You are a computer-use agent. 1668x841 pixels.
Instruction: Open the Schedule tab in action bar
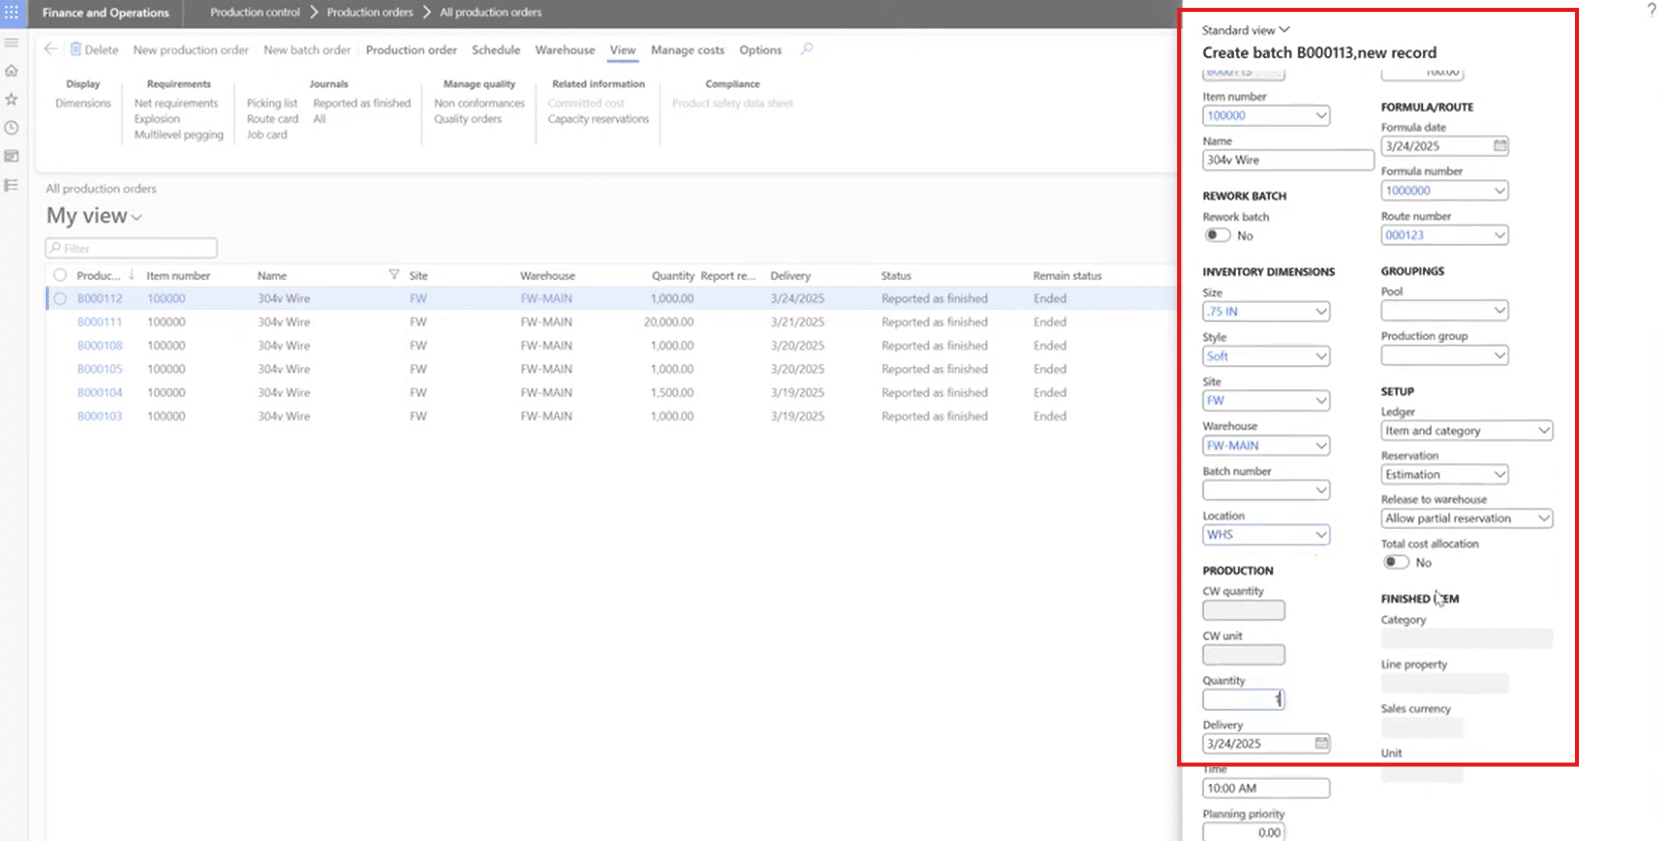(496, 50)
